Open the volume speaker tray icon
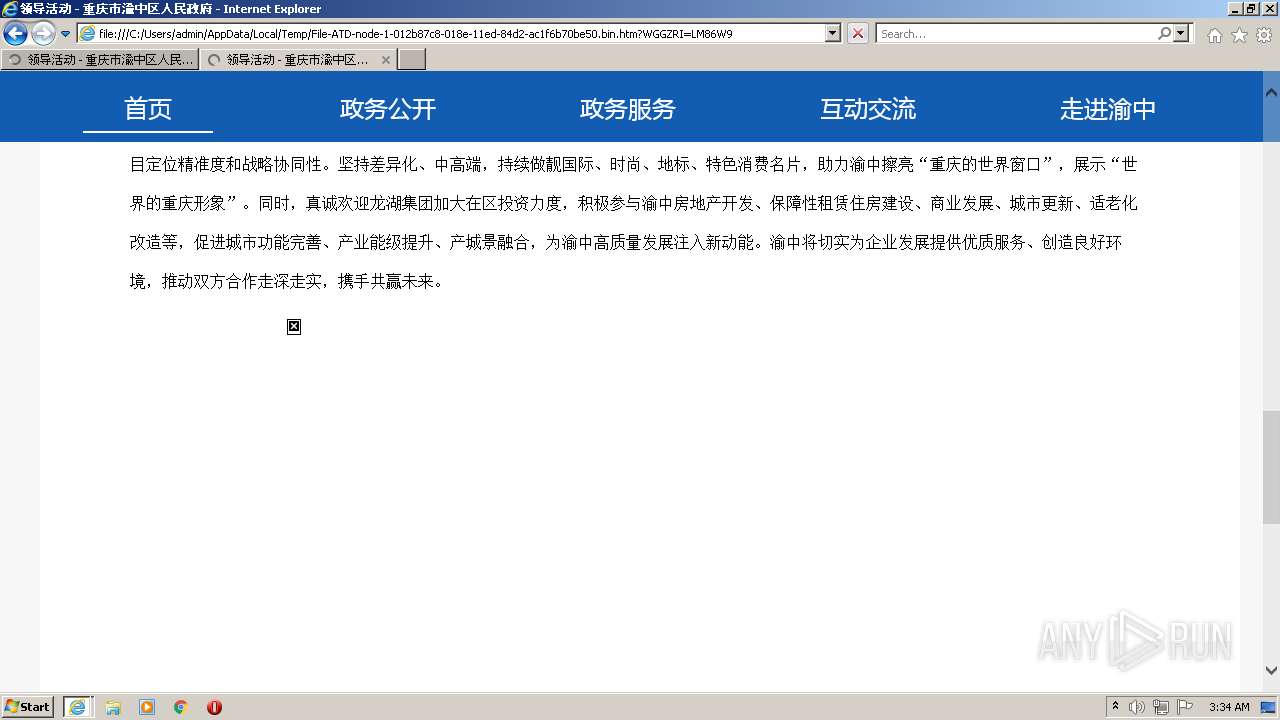Screen dimensions: 1280x720 tap(1137, 707)
